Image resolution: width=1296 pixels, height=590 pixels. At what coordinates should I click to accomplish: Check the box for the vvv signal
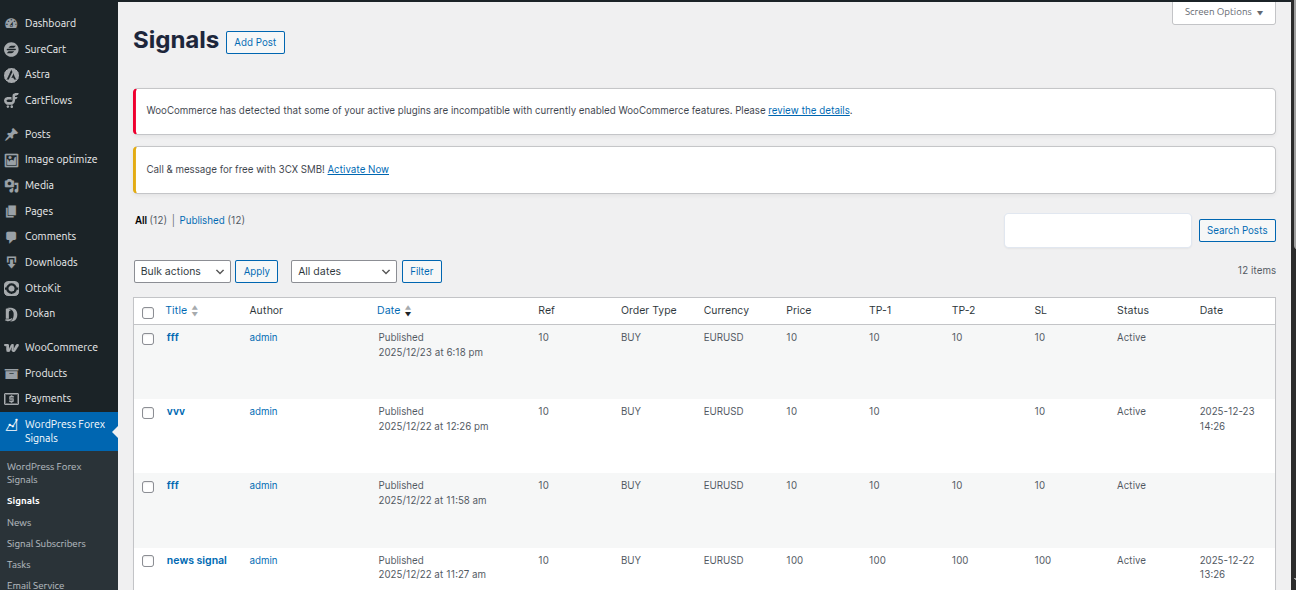pyautogui.click(x=148, y=413)
